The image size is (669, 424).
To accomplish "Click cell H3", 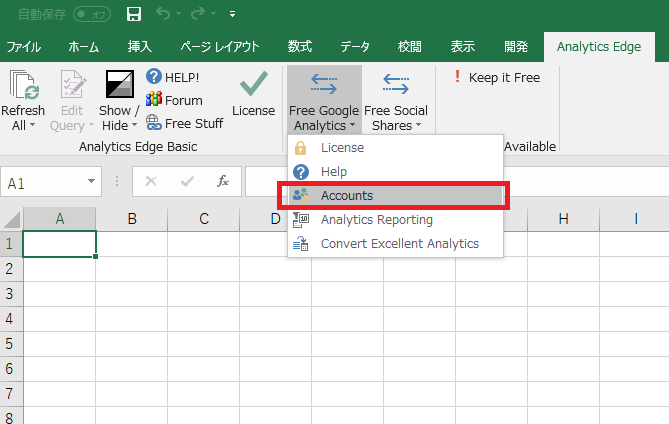I will click(x=563, y=294).
